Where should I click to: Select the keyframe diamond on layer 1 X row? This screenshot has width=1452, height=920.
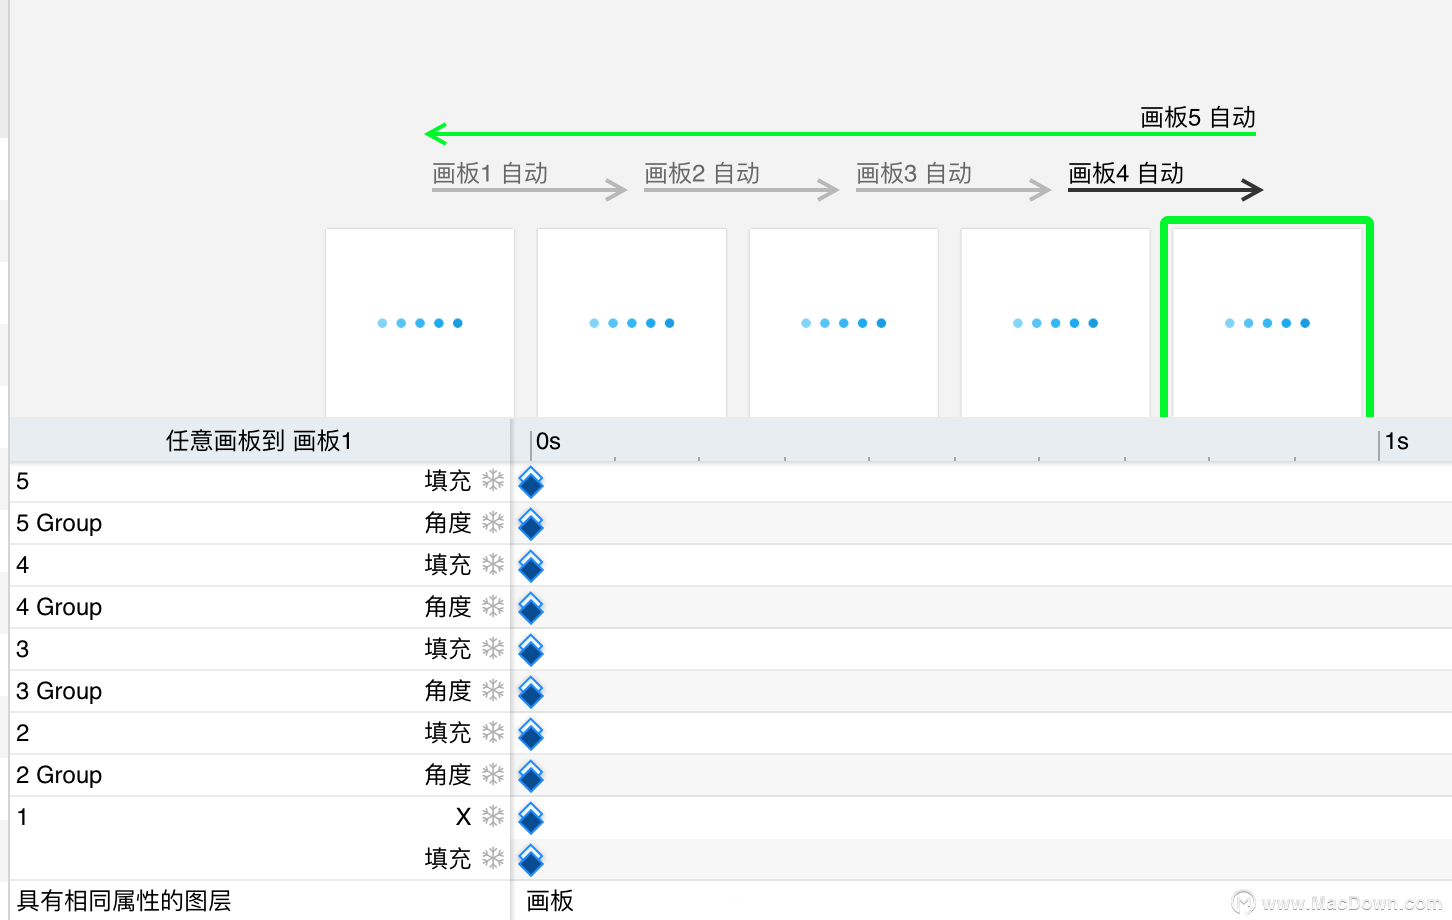click(x=531, y=819)
